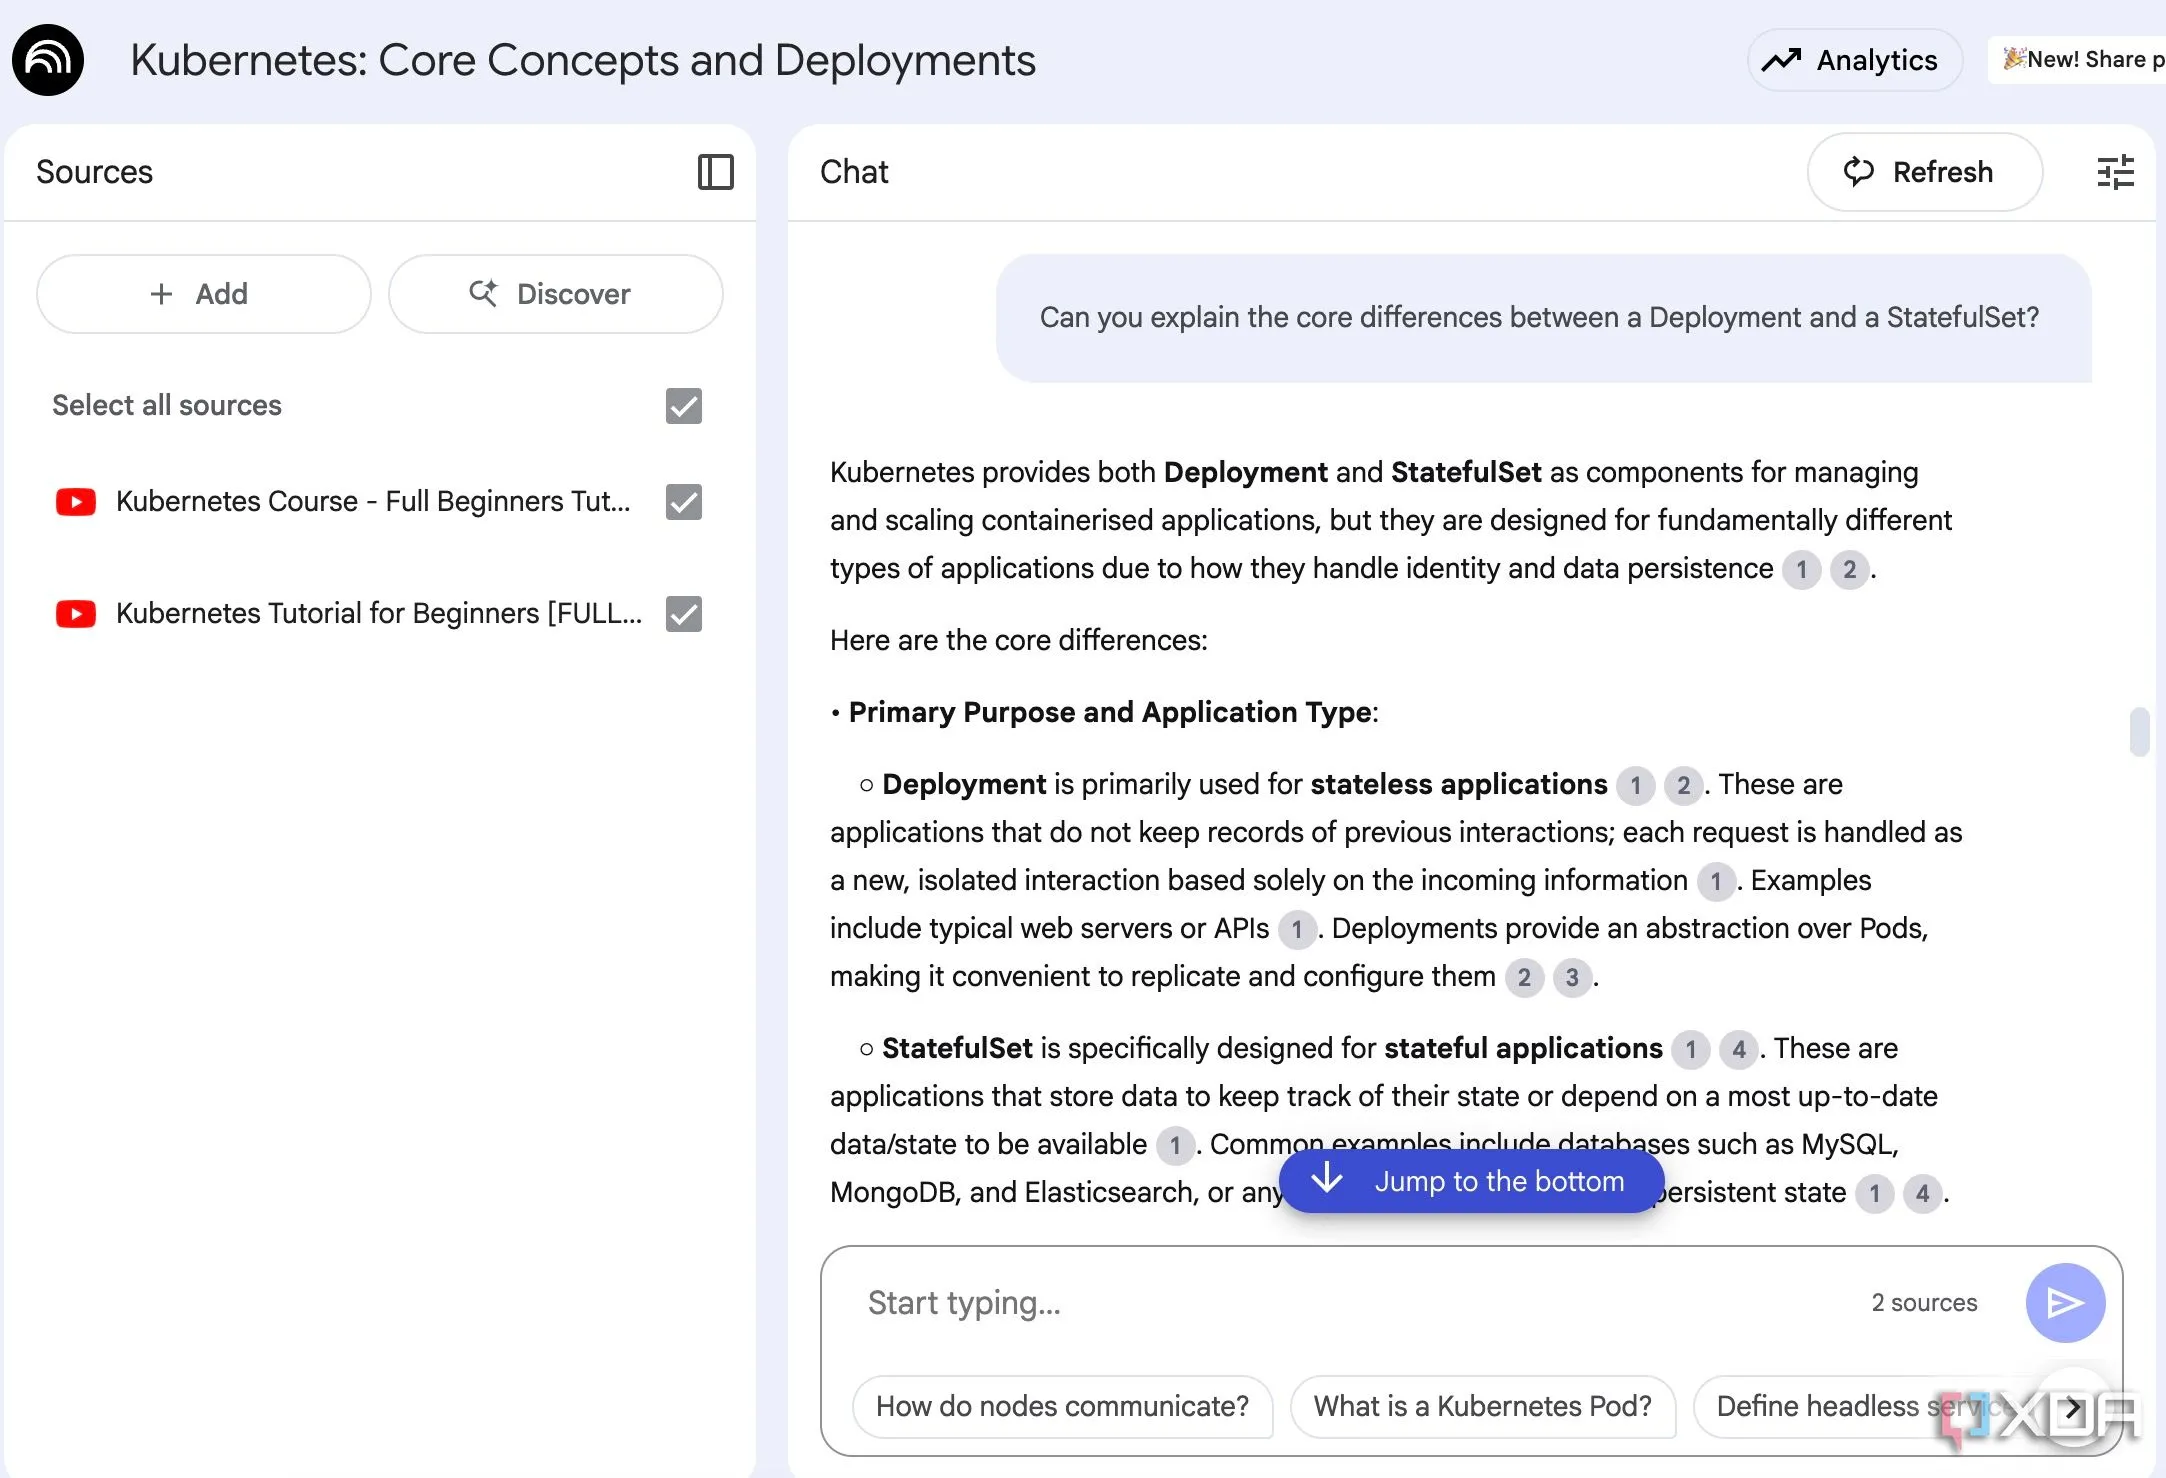Click citation 1 after stateless applications
2166x1478 pixels.
[1636, 786]
